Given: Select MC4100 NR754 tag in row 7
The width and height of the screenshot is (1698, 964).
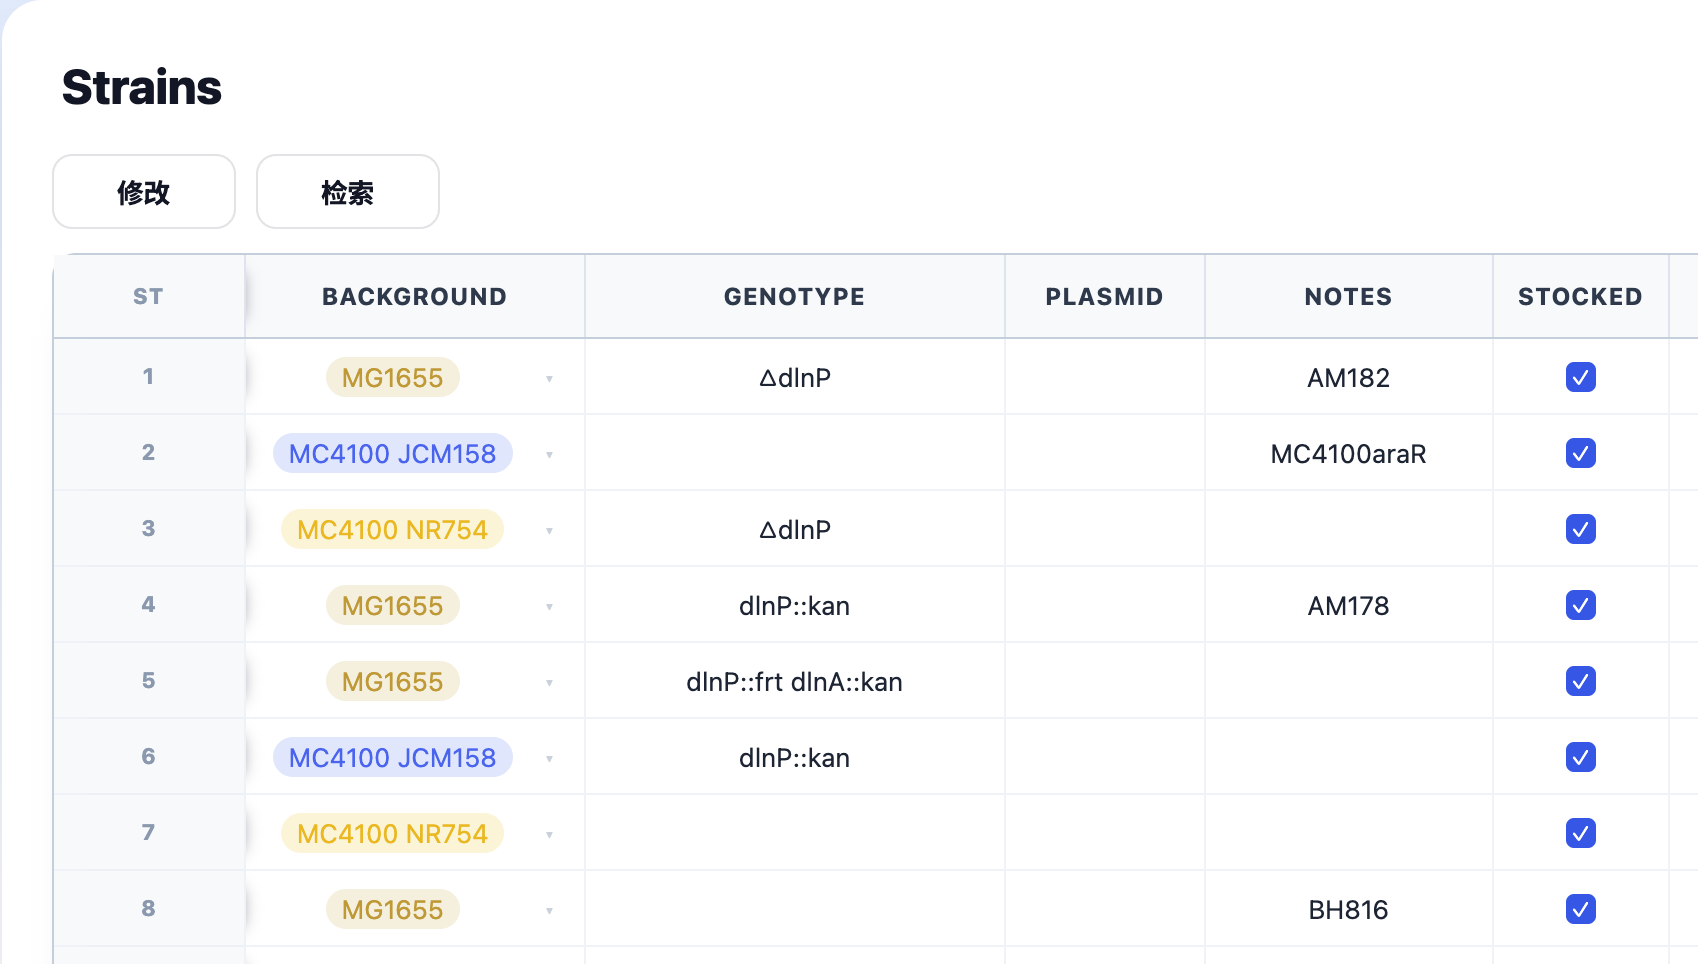Looking at the screenshot, I should [x=393, y=833].
